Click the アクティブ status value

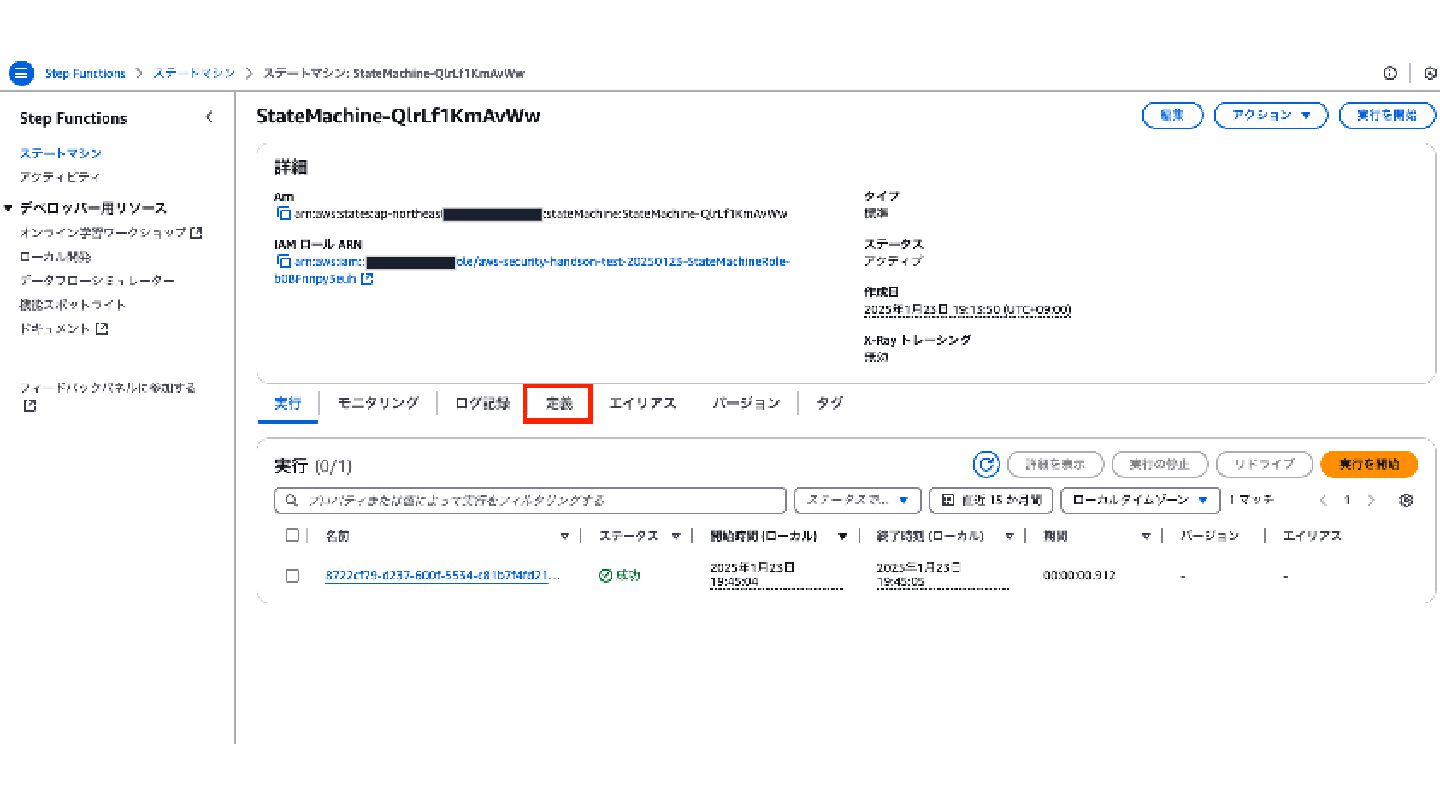coord(893,261)
